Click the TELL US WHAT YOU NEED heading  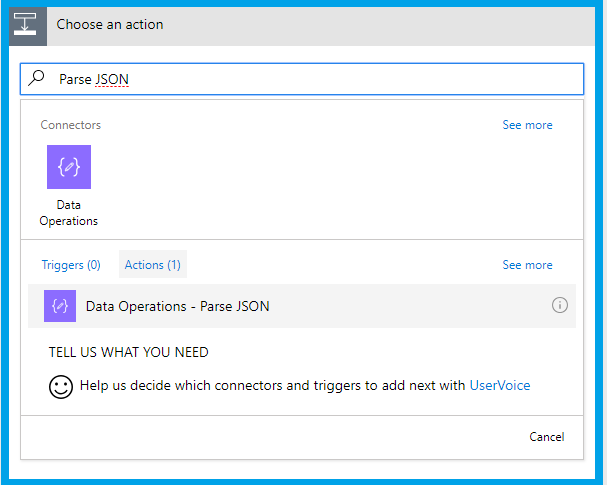pyautogui.click(x=129, y=352)
